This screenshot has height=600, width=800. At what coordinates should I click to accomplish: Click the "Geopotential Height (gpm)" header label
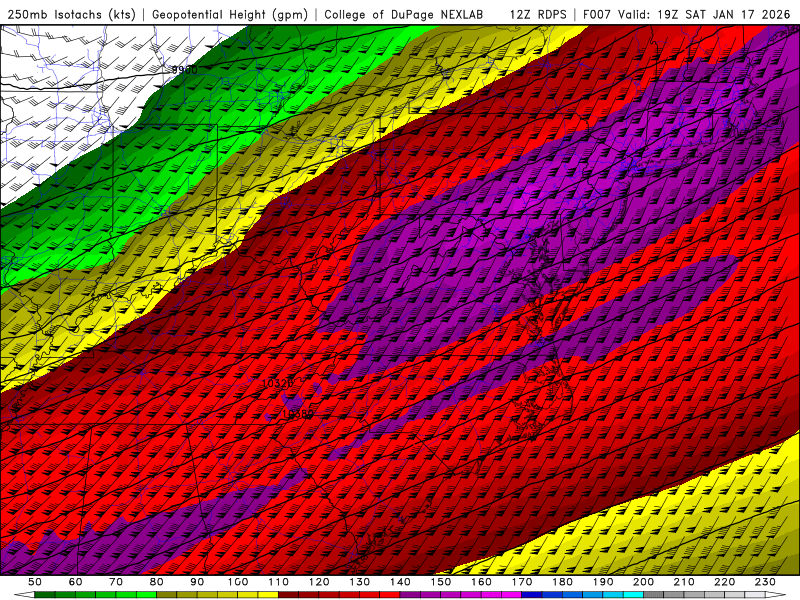[230, 14]
